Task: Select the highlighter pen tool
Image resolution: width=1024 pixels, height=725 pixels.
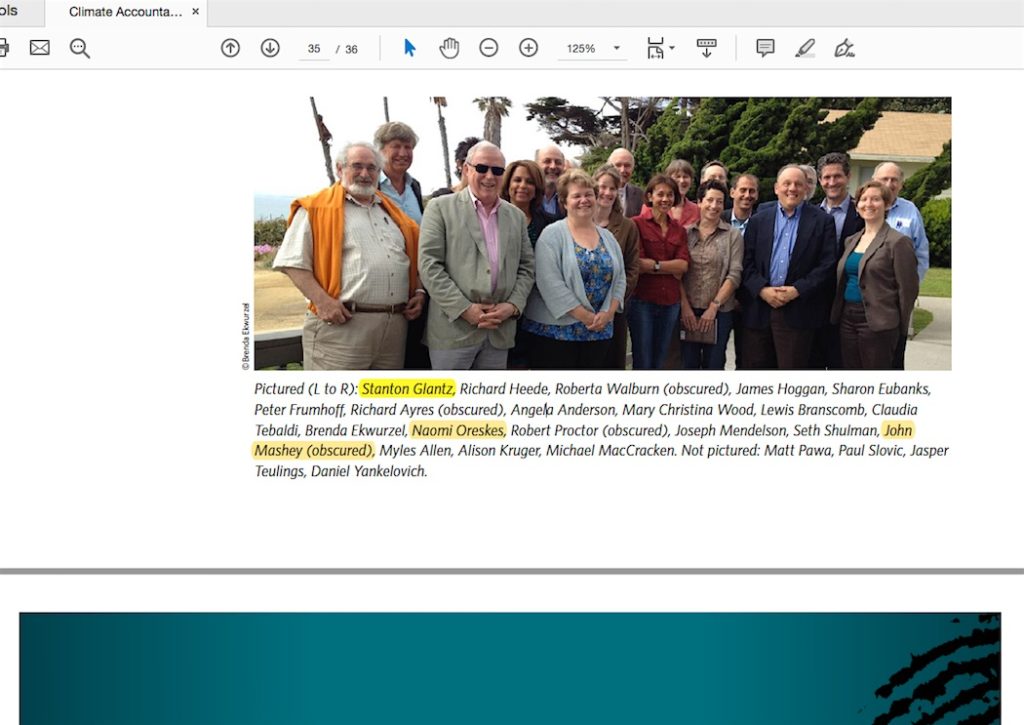Action: (x=805, y=48)
